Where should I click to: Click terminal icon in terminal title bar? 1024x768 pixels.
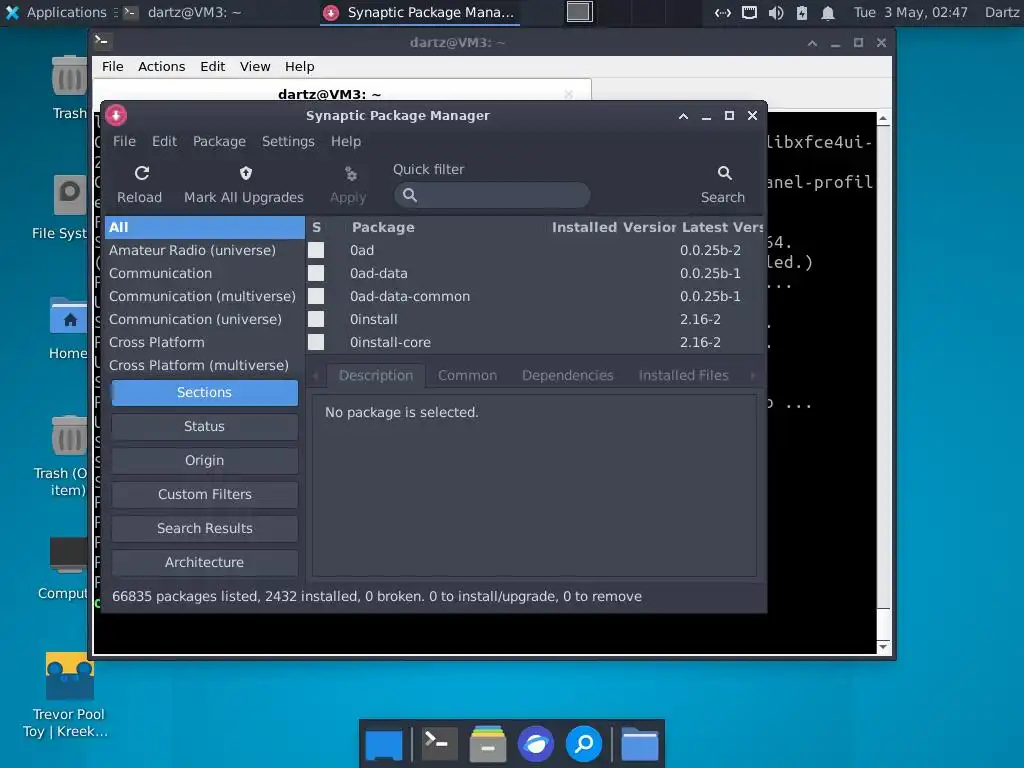tap(103, 42)
